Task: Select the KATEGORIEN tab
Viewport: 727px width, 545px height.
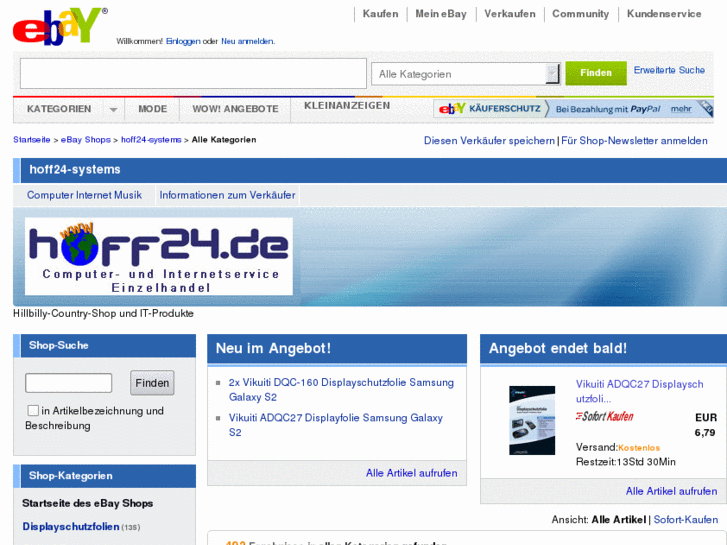Action: pyautogui.click(x=59, y=109)
